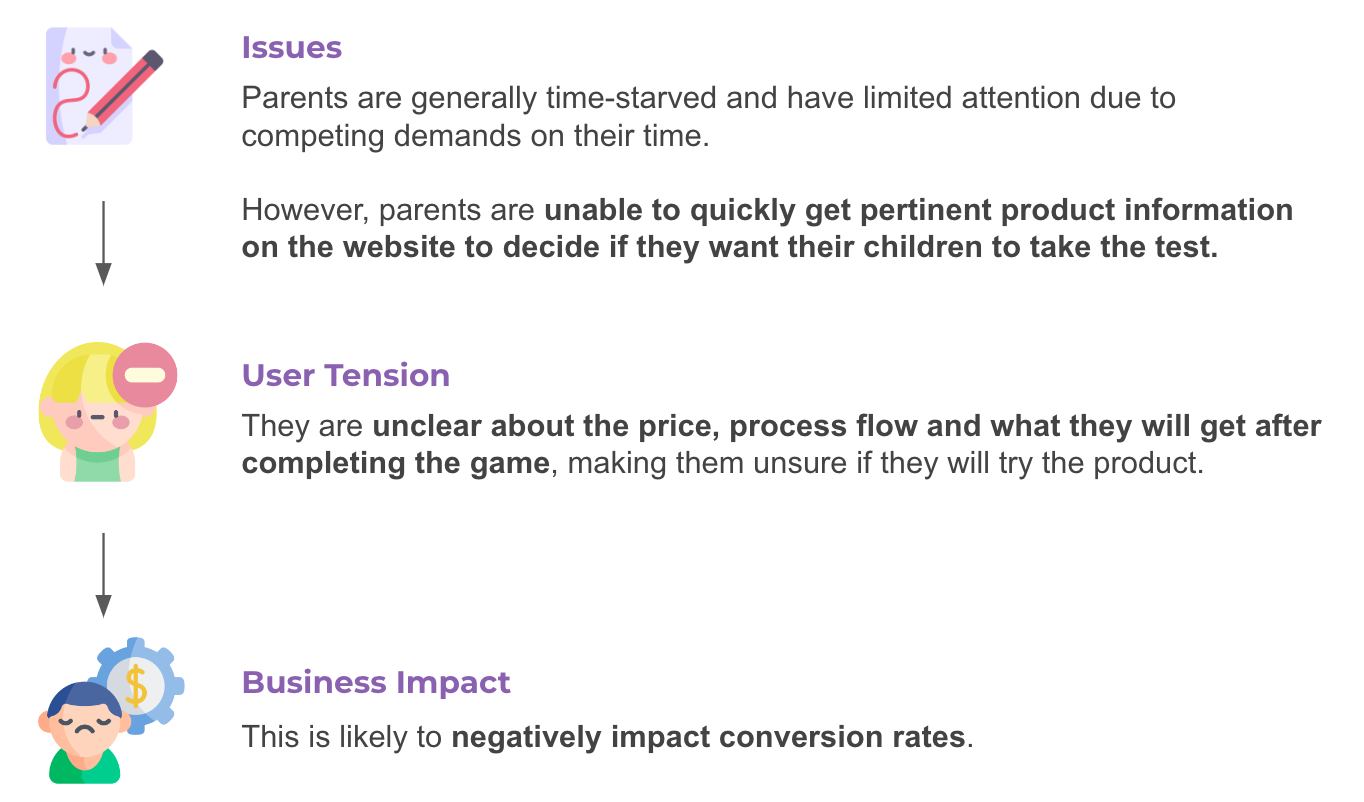Image resolution: width=1364 pixels, height=802 pixels.
Task: Click the "This is likely to" text
Action: 342,738
